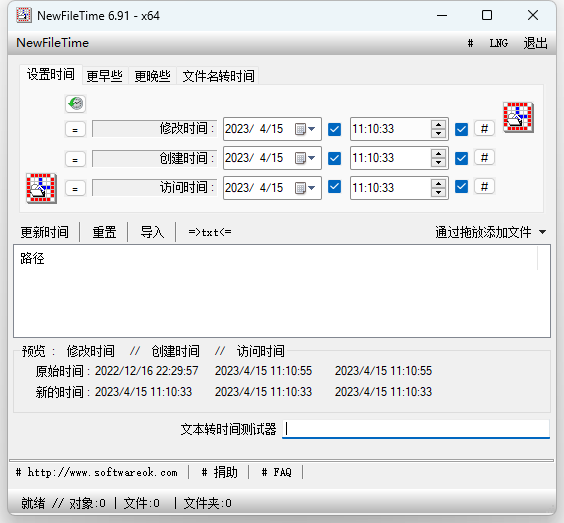Click the = button beside 访问时间
The width and height of the screenshot is (564, 523).
pyautogui.click(x=75, y=188)
